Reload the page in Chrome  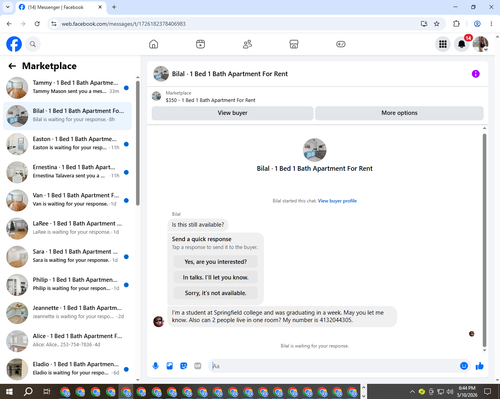(37, 24)
